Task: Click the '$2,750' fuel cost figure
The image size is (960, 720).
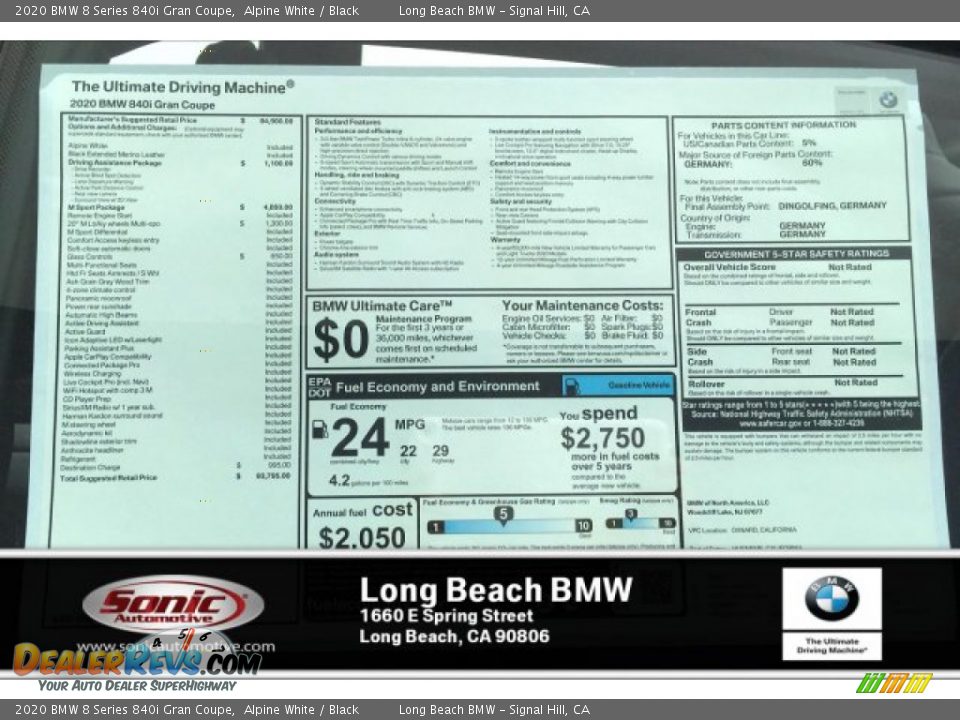Action: 602,438
